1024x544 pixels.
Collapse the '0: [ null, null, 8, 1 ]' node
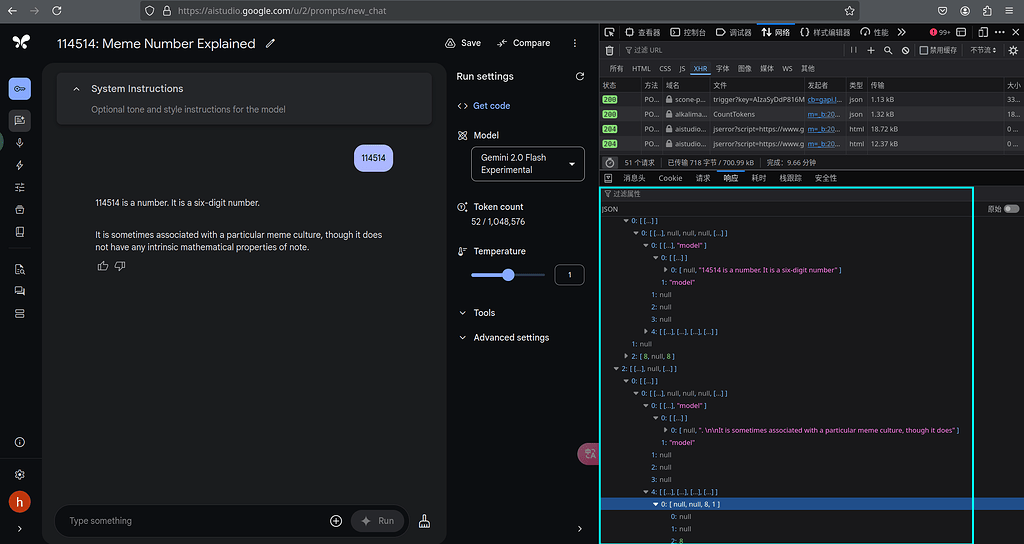click(656, 504)
